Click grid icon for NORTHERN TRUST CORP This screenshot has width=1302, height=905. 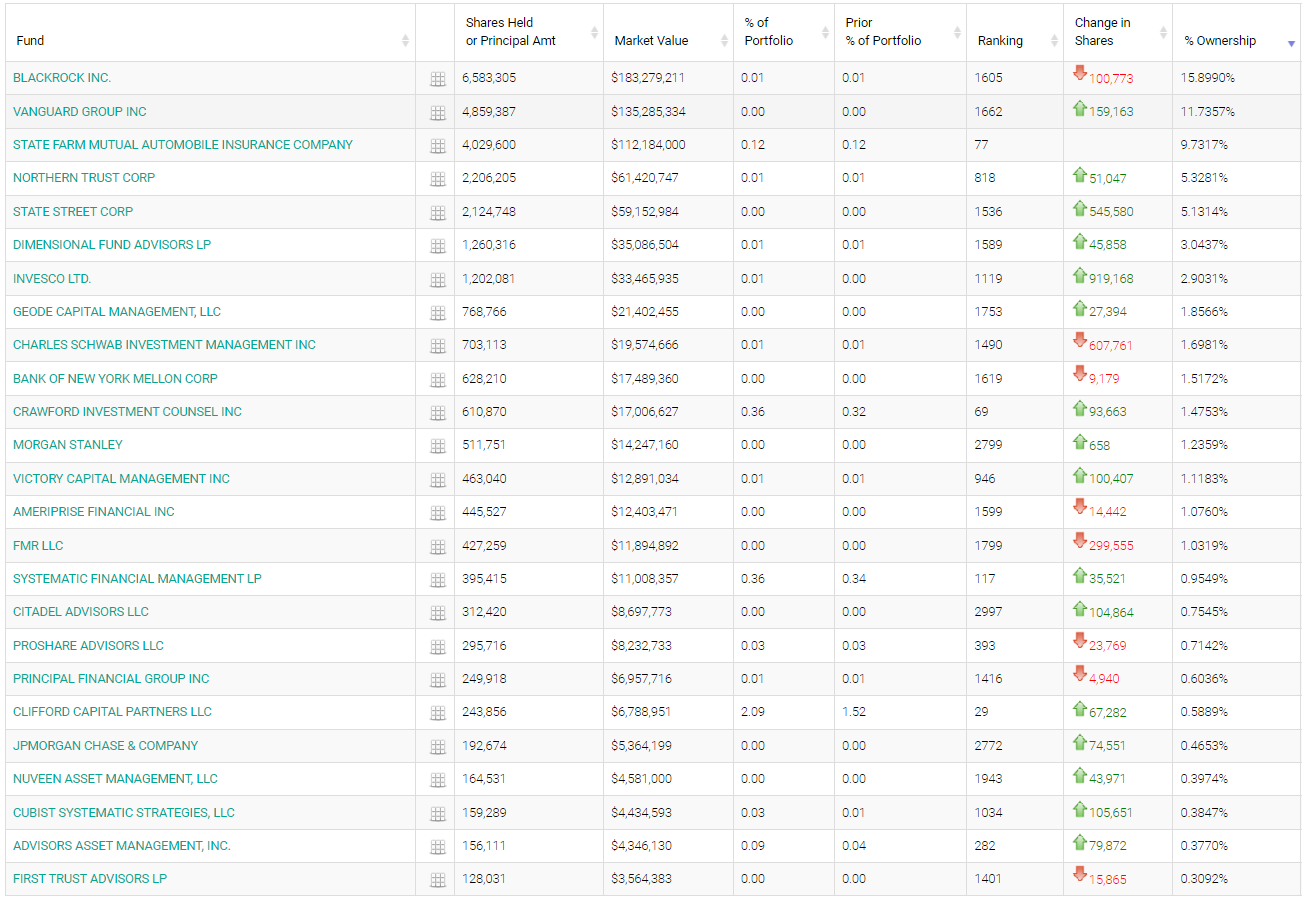(x=437, y=179)
